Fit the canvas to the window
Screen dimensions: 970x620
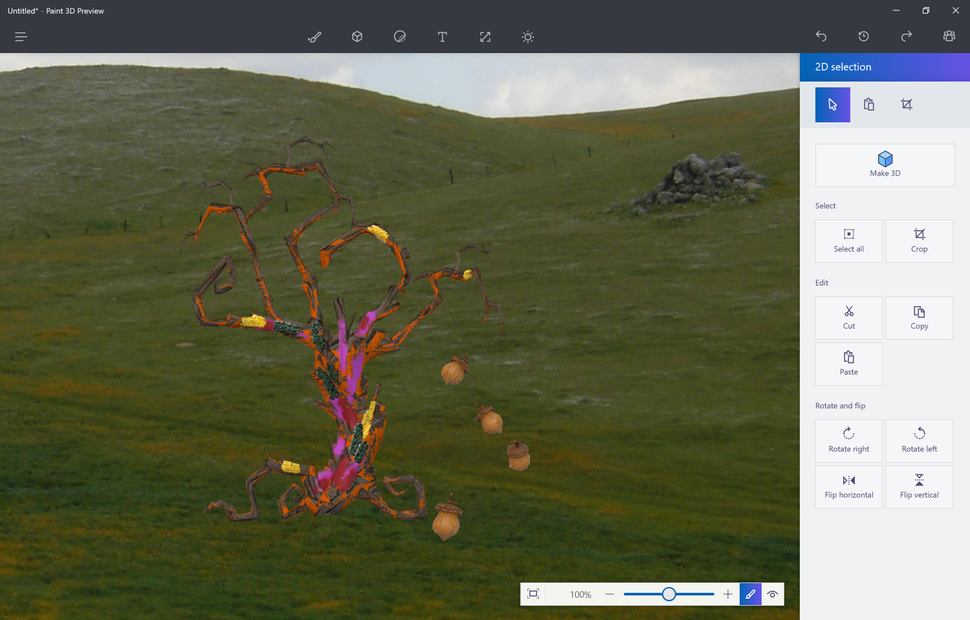[x=533, y=594]
